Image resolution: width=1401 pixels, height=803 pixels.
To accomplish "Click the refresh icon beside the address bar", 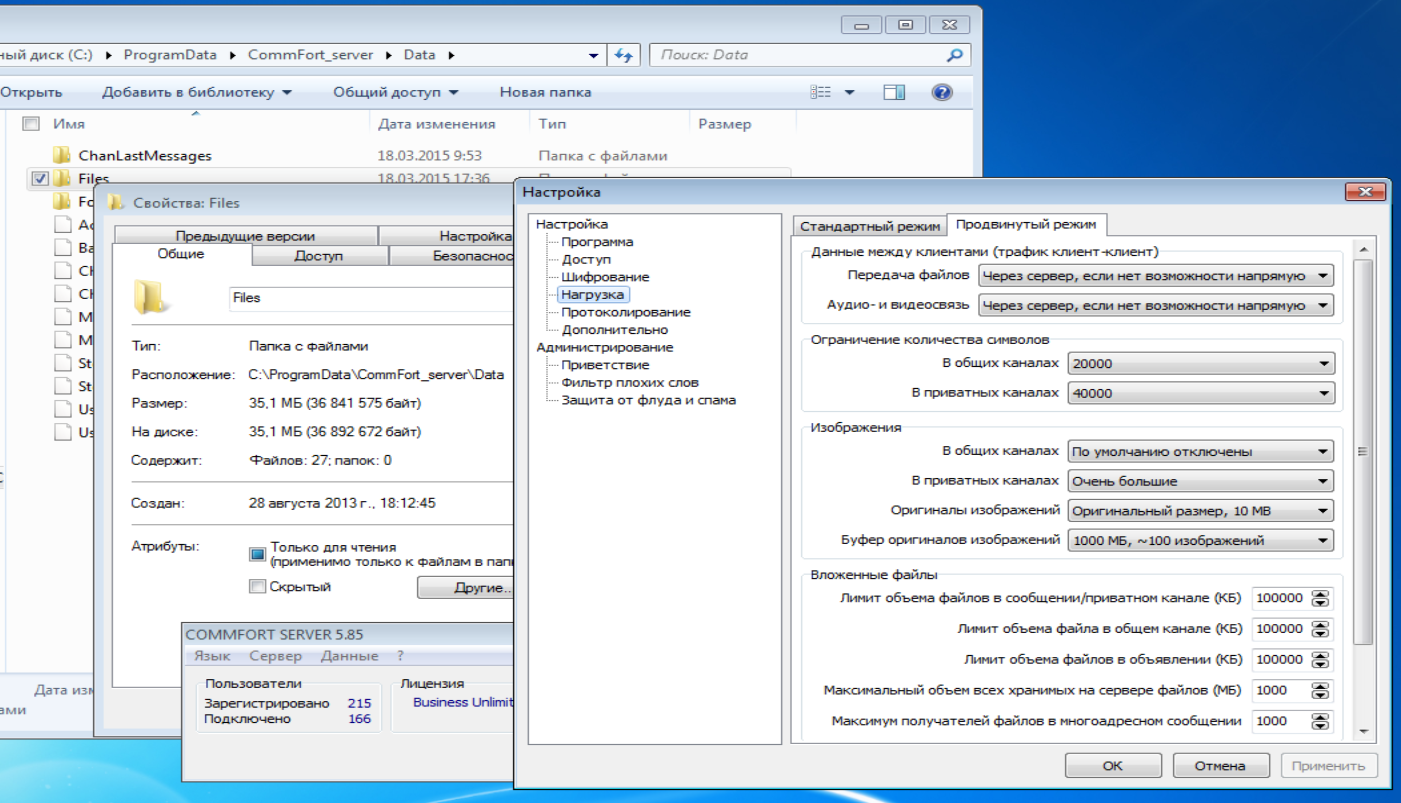I will (x=624, y=55).
